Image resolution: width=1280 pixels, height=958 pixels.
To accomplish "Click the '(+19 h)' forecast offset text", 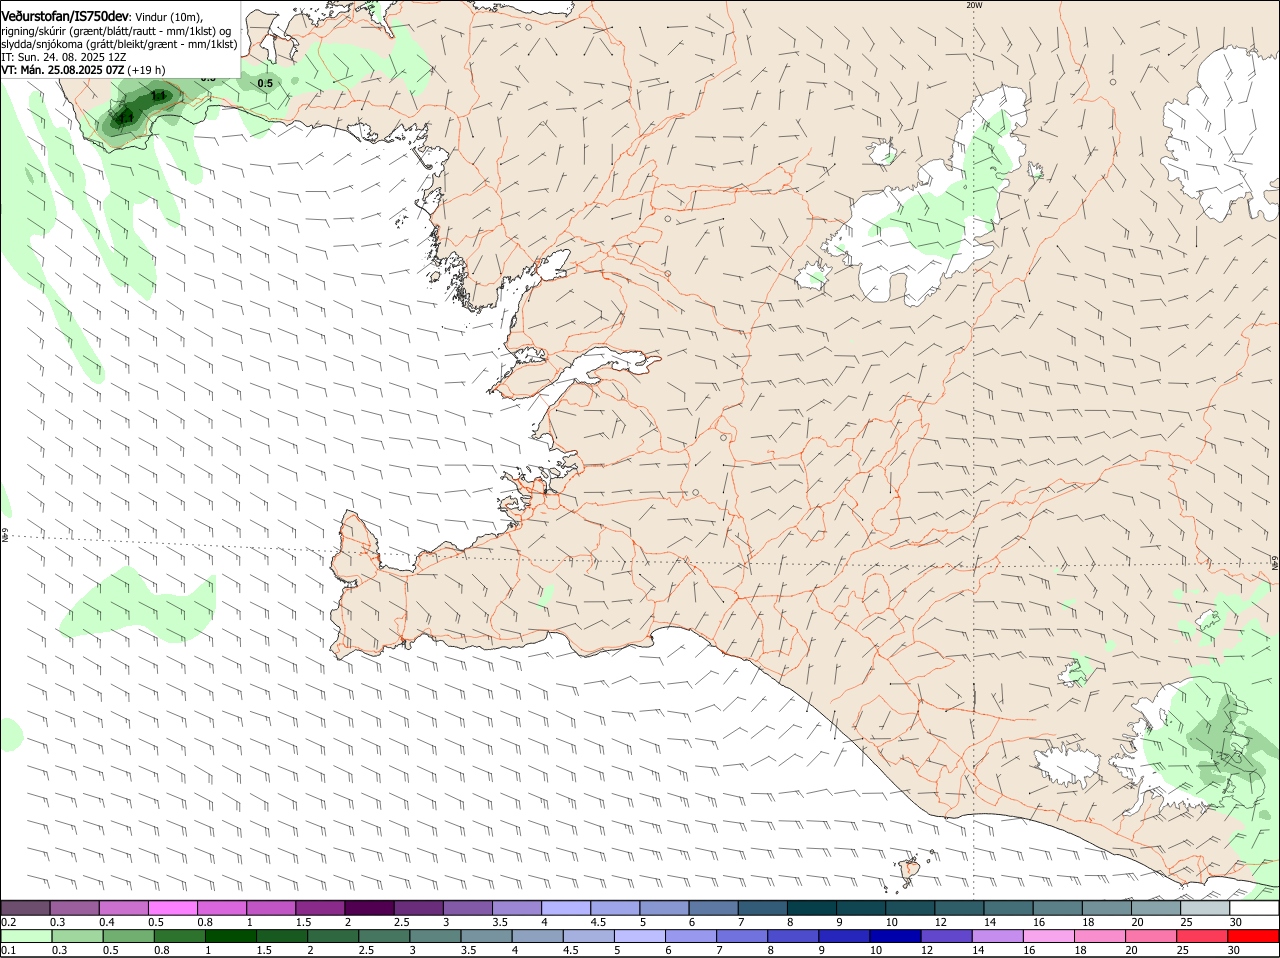I will tap(147, 70).
